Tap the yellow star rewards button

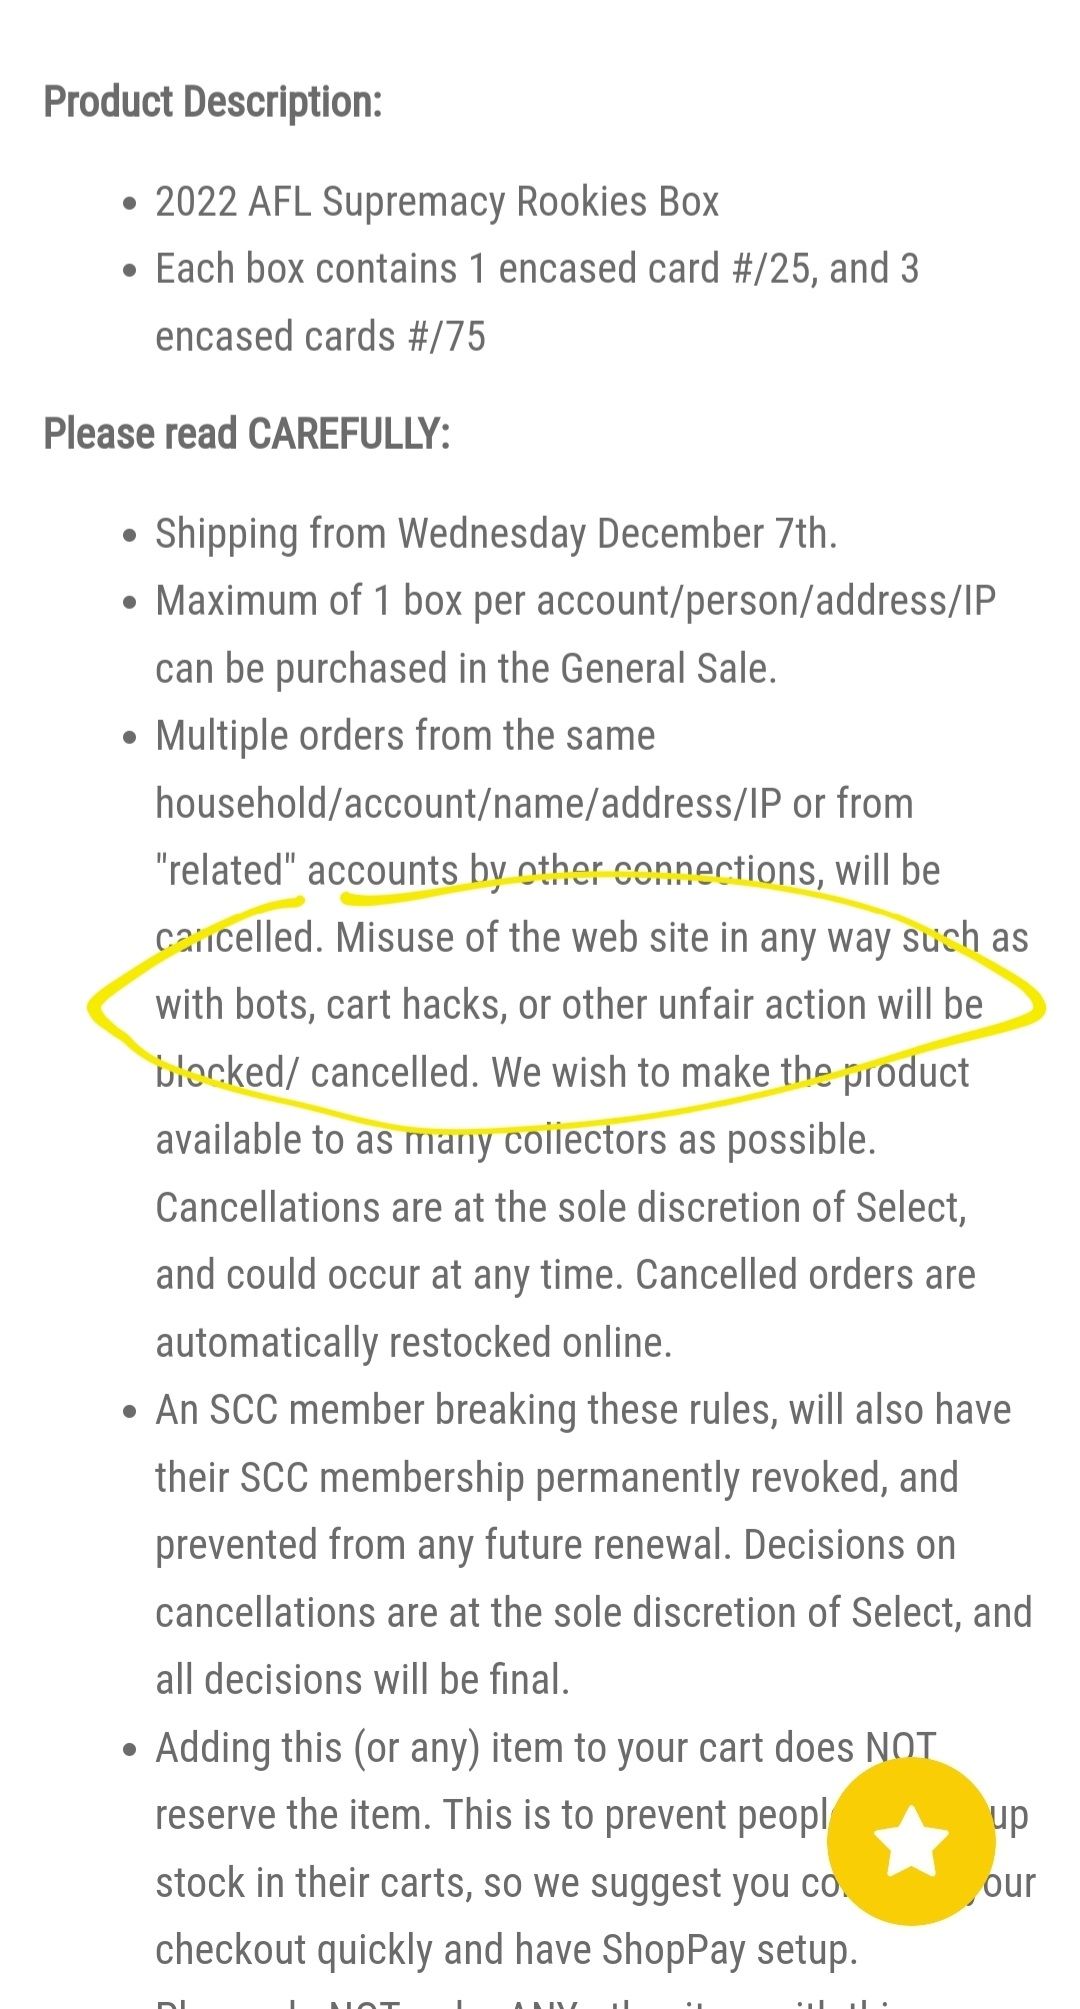pos(911,1841)
